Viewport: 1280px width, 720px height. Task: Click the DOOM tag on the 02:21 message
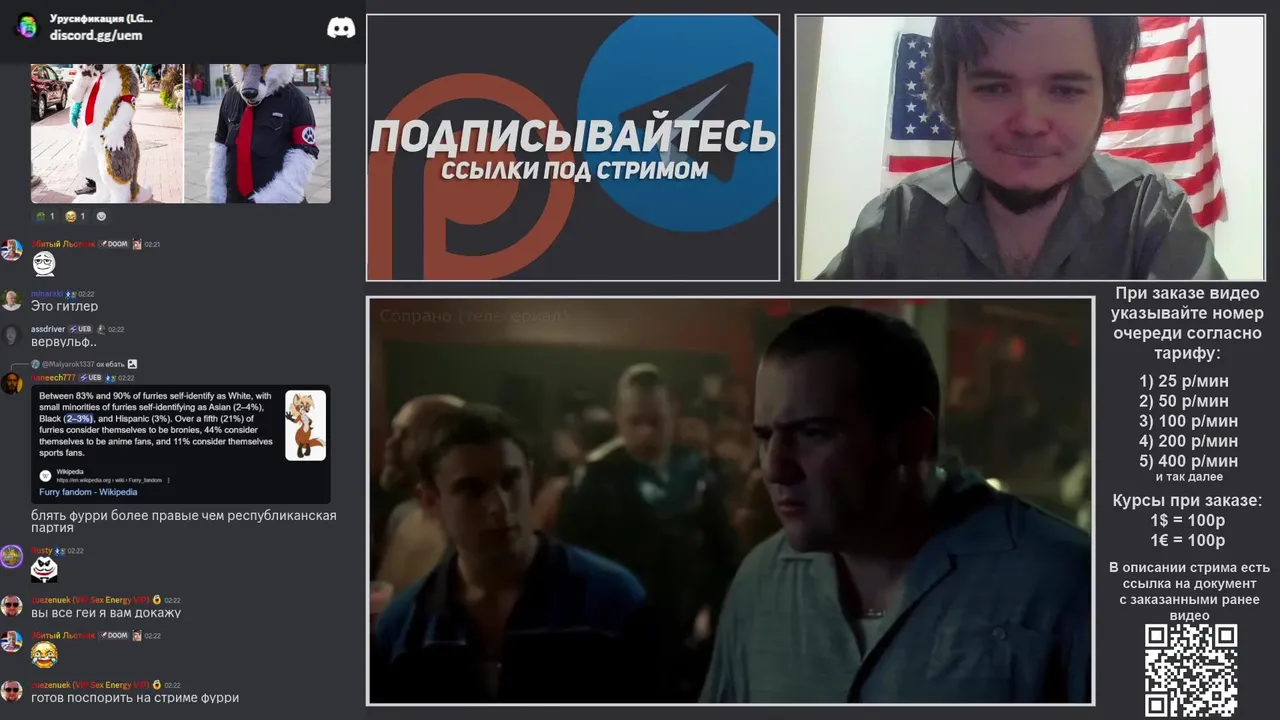[113, 244]
